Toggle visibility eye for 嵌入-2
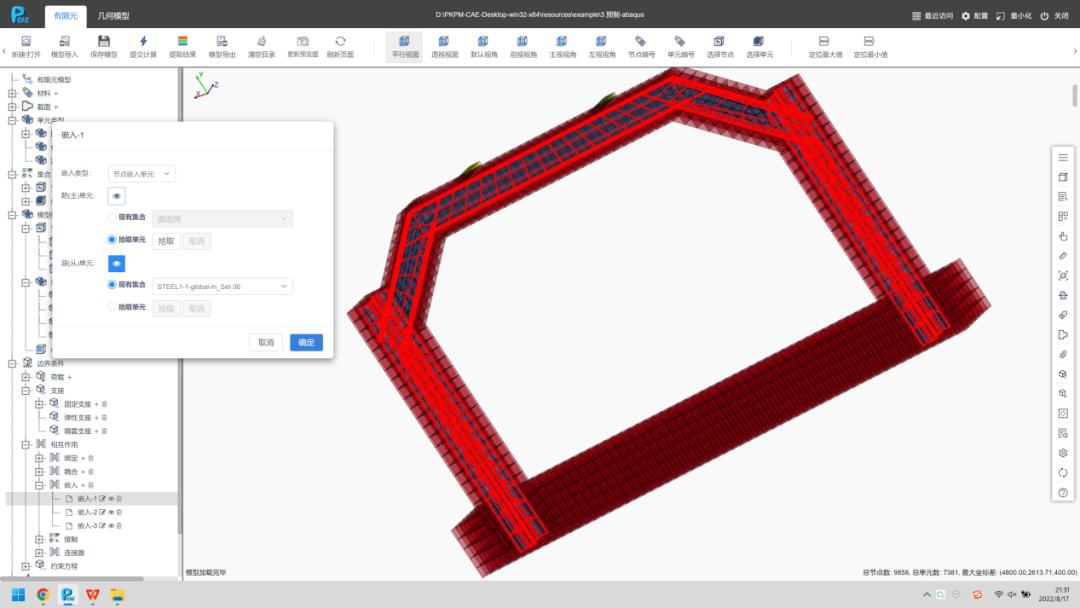1080x608 pixels. 110,512
